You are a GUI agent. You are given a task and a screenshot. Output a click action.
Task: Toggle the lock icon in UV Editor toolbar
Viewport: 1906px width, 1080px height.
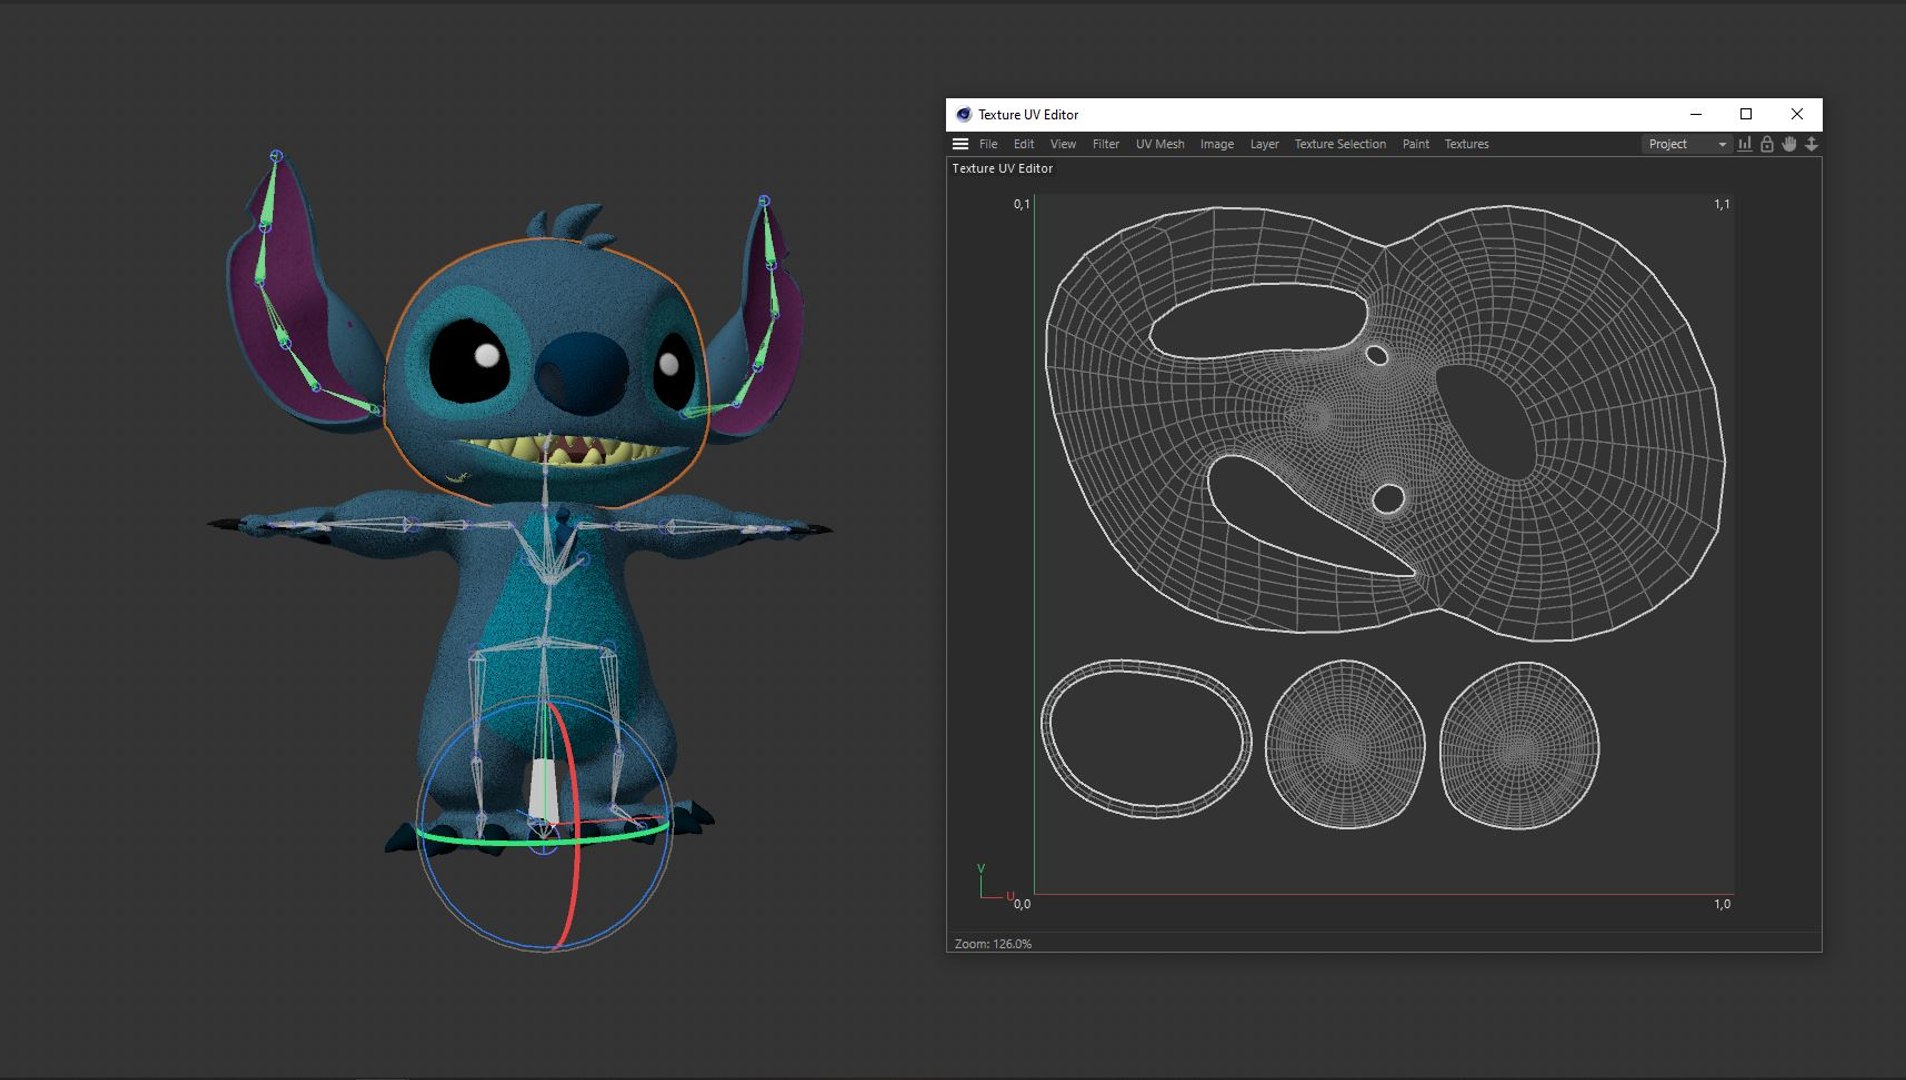coord(1767,144)
